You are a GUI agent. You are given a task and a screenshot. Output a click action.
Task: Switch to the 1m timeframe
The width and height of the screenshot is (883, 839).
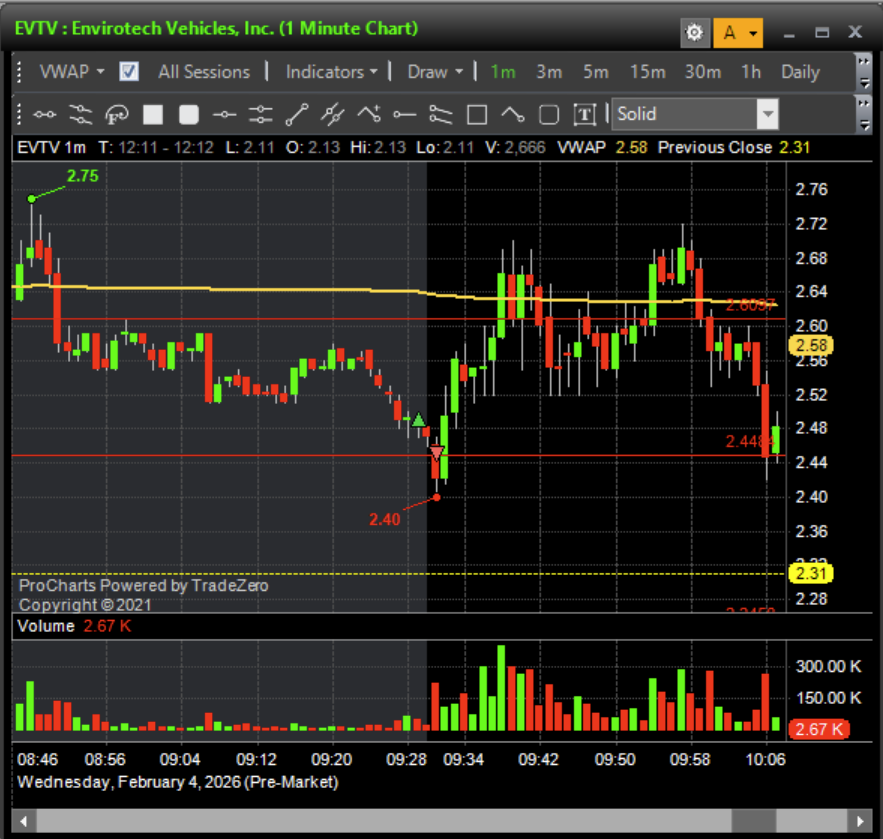coord(503,72)
